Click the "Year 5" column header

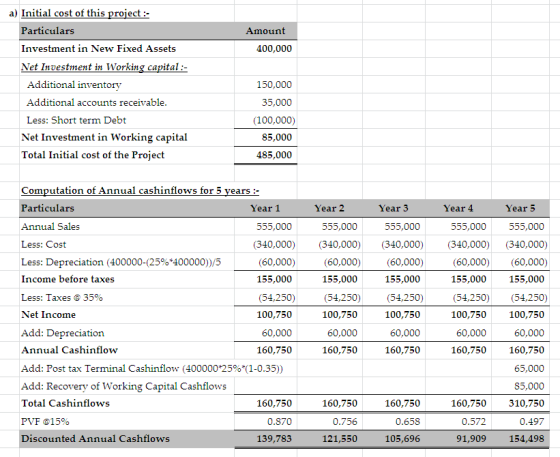point(520,209)
